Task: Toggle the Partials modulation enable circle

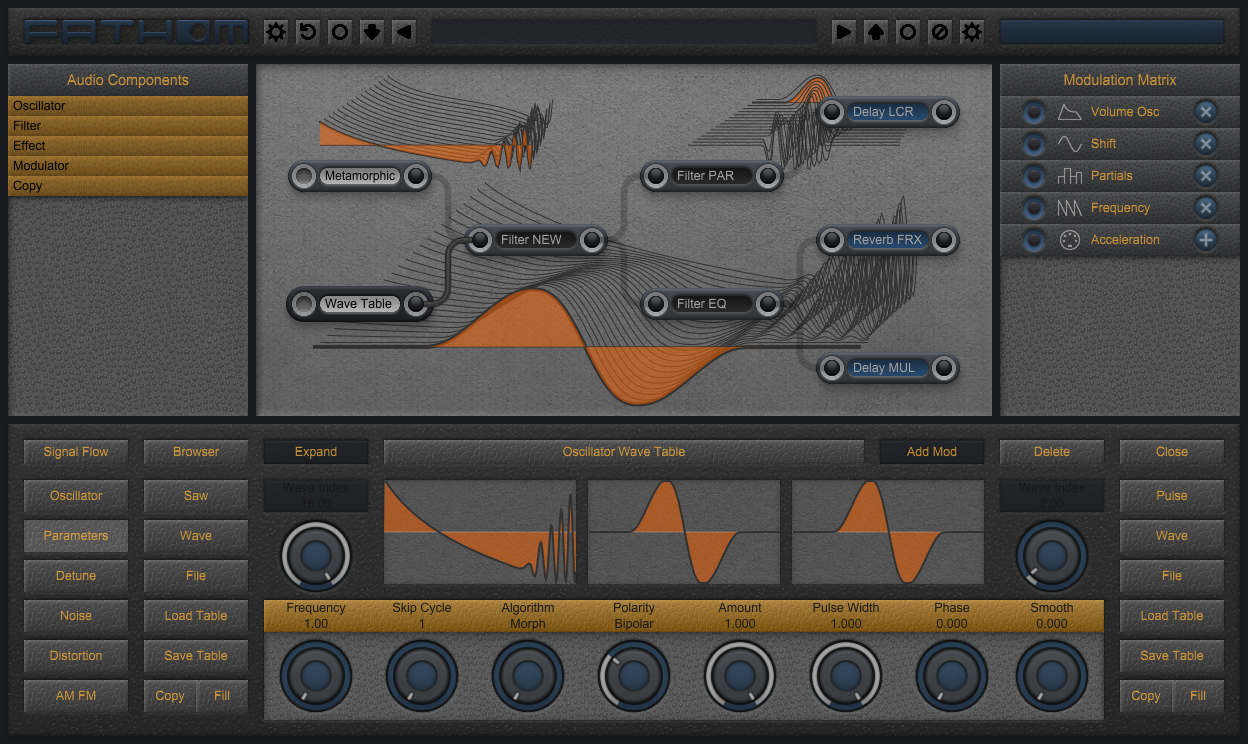Action: tap(1034, 176)
